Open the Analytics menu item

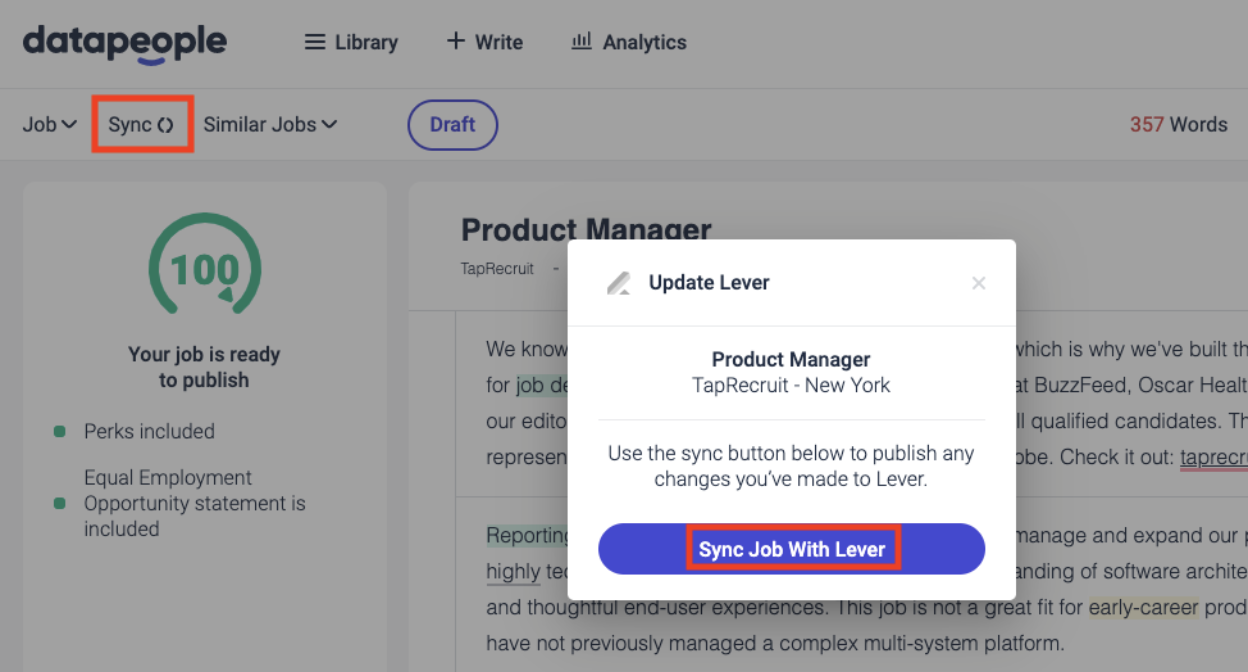click(x=629, y=42)
